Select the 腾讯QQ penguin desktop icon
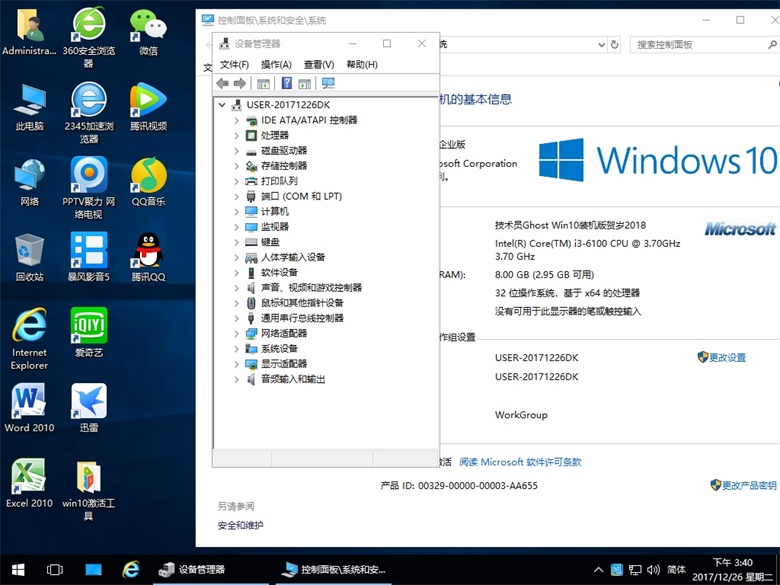Screen dimensions: 780x585 coord(148,257)
